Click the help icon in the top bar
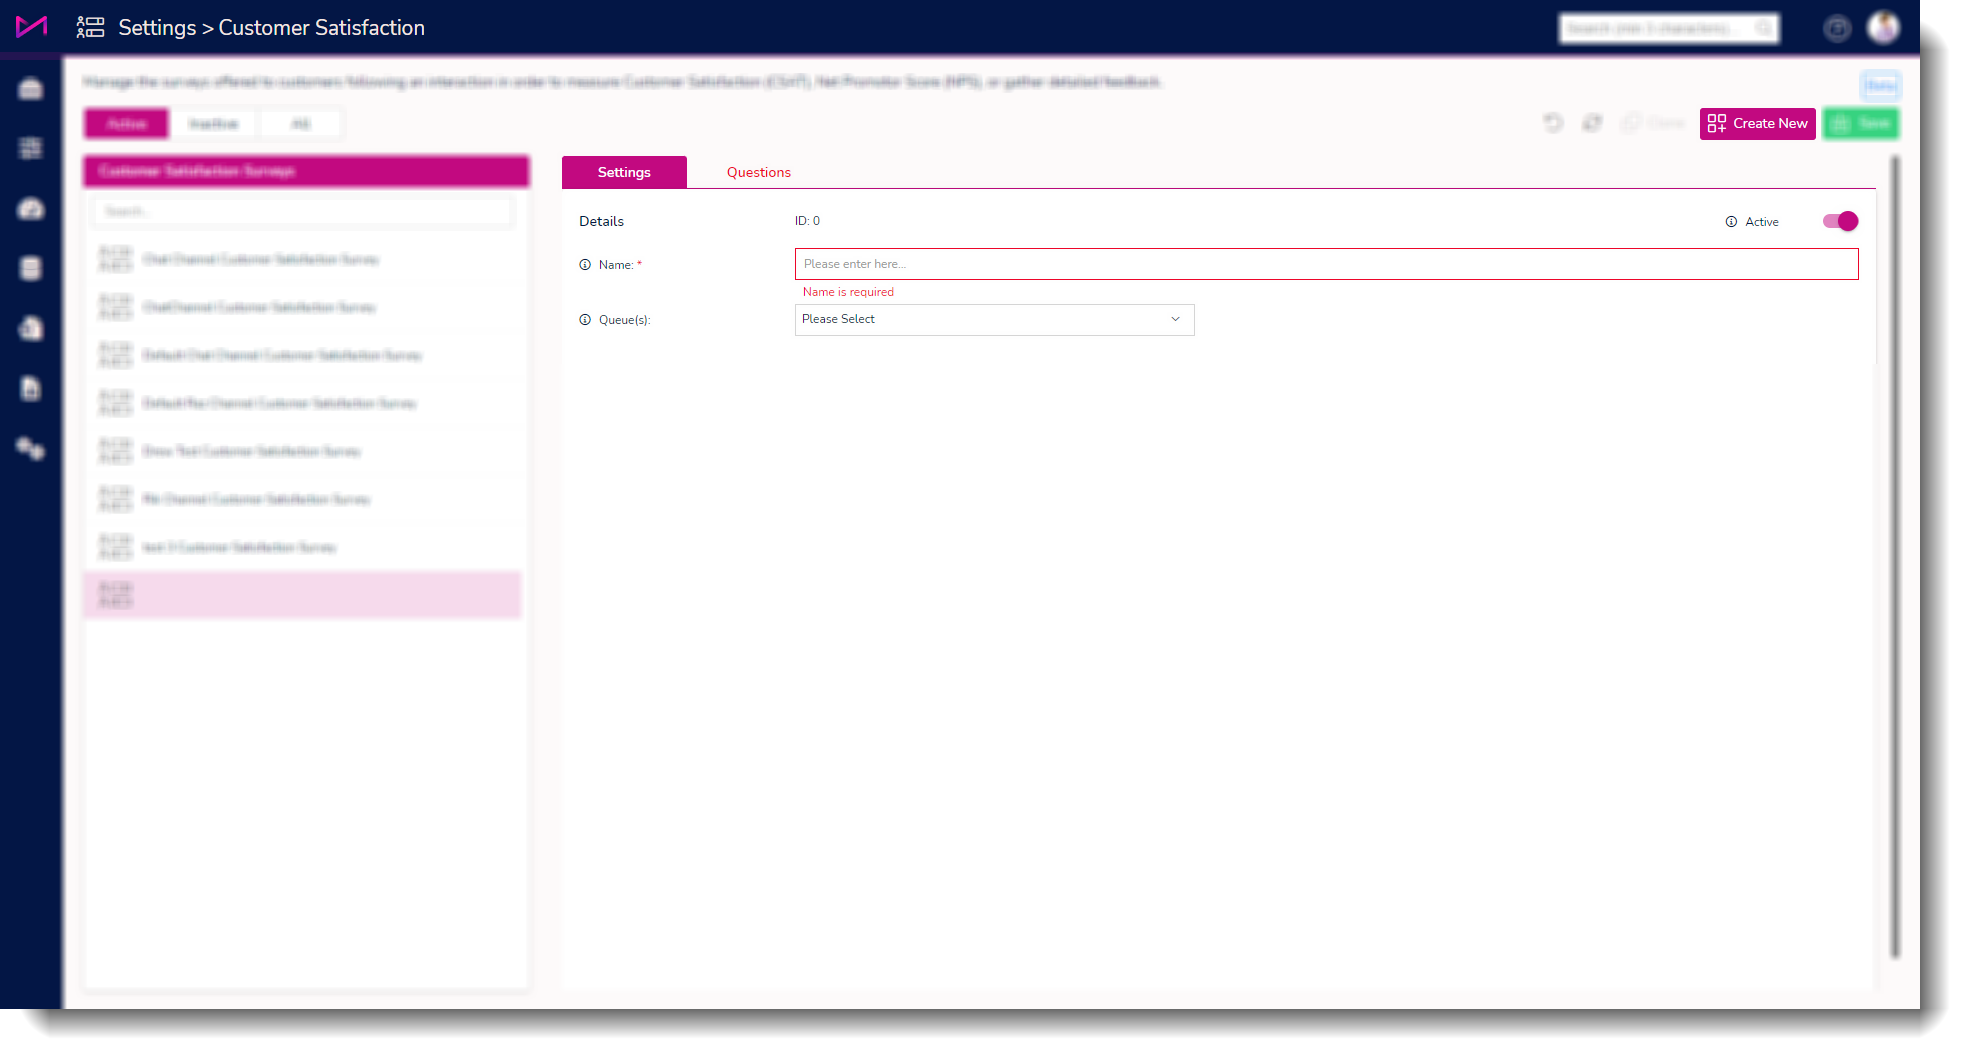 1837,28
